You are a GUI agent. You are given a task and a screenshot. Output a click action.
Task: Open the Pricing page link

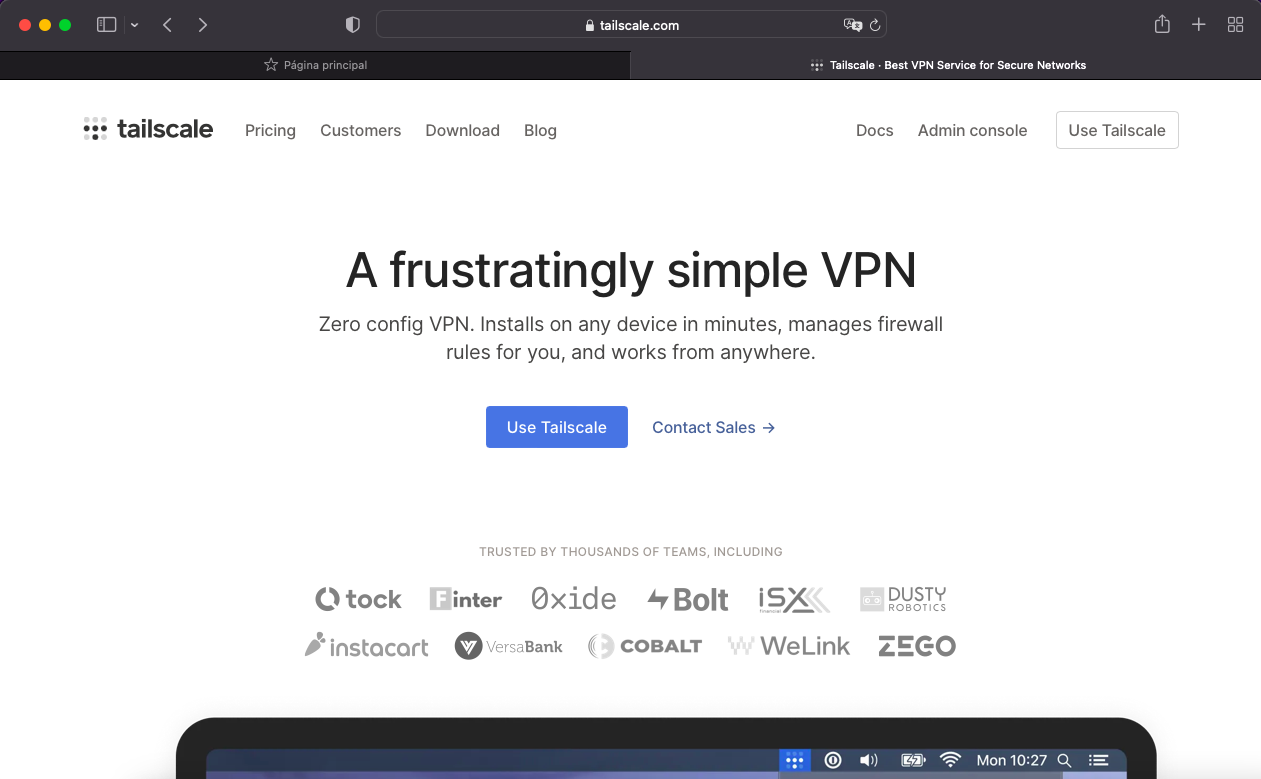coord(270,130)
